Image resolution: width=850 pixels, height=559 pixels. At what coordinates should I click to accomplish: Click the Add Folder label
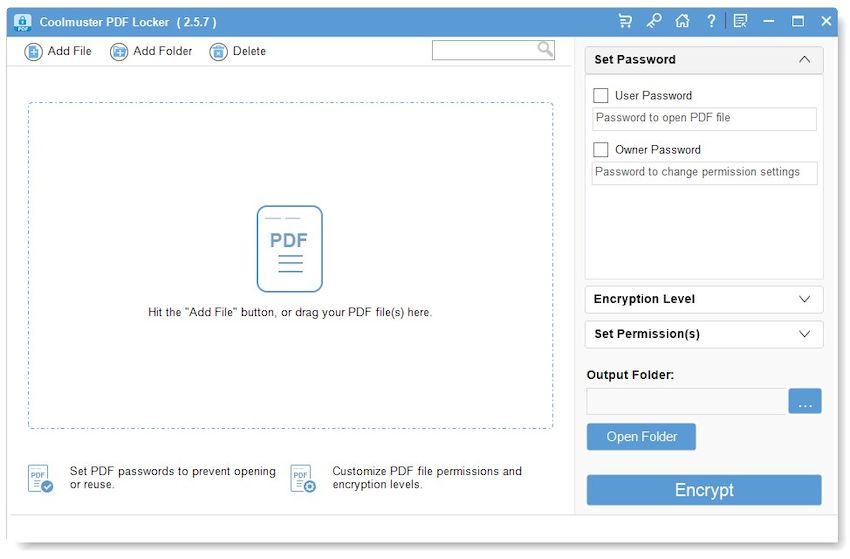coord(163,51)
